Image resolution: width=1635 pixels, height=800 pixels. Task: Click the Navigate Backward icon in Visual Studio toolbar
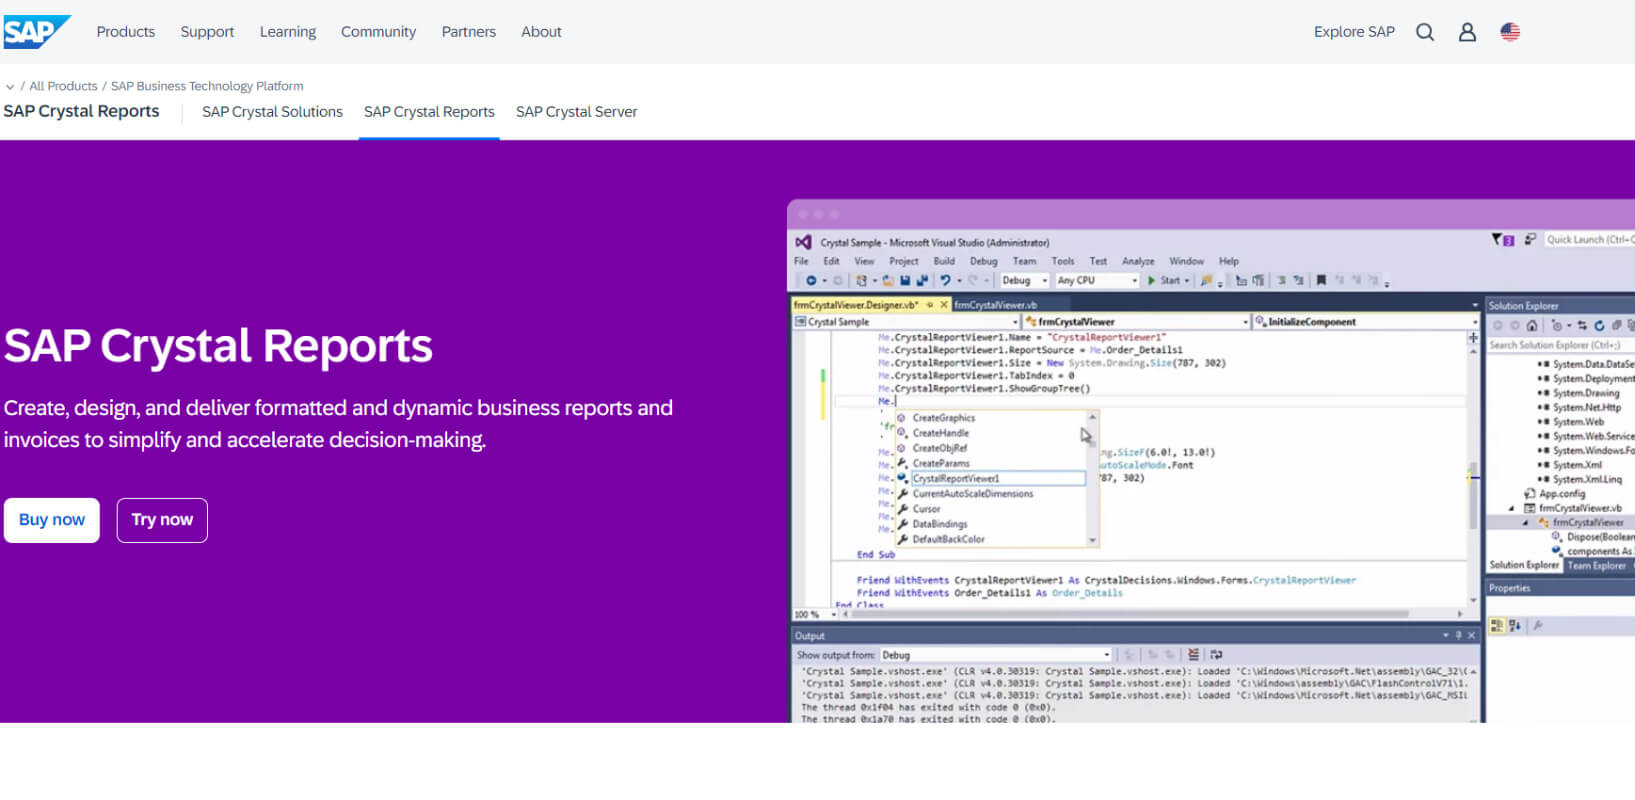[811, 281]
